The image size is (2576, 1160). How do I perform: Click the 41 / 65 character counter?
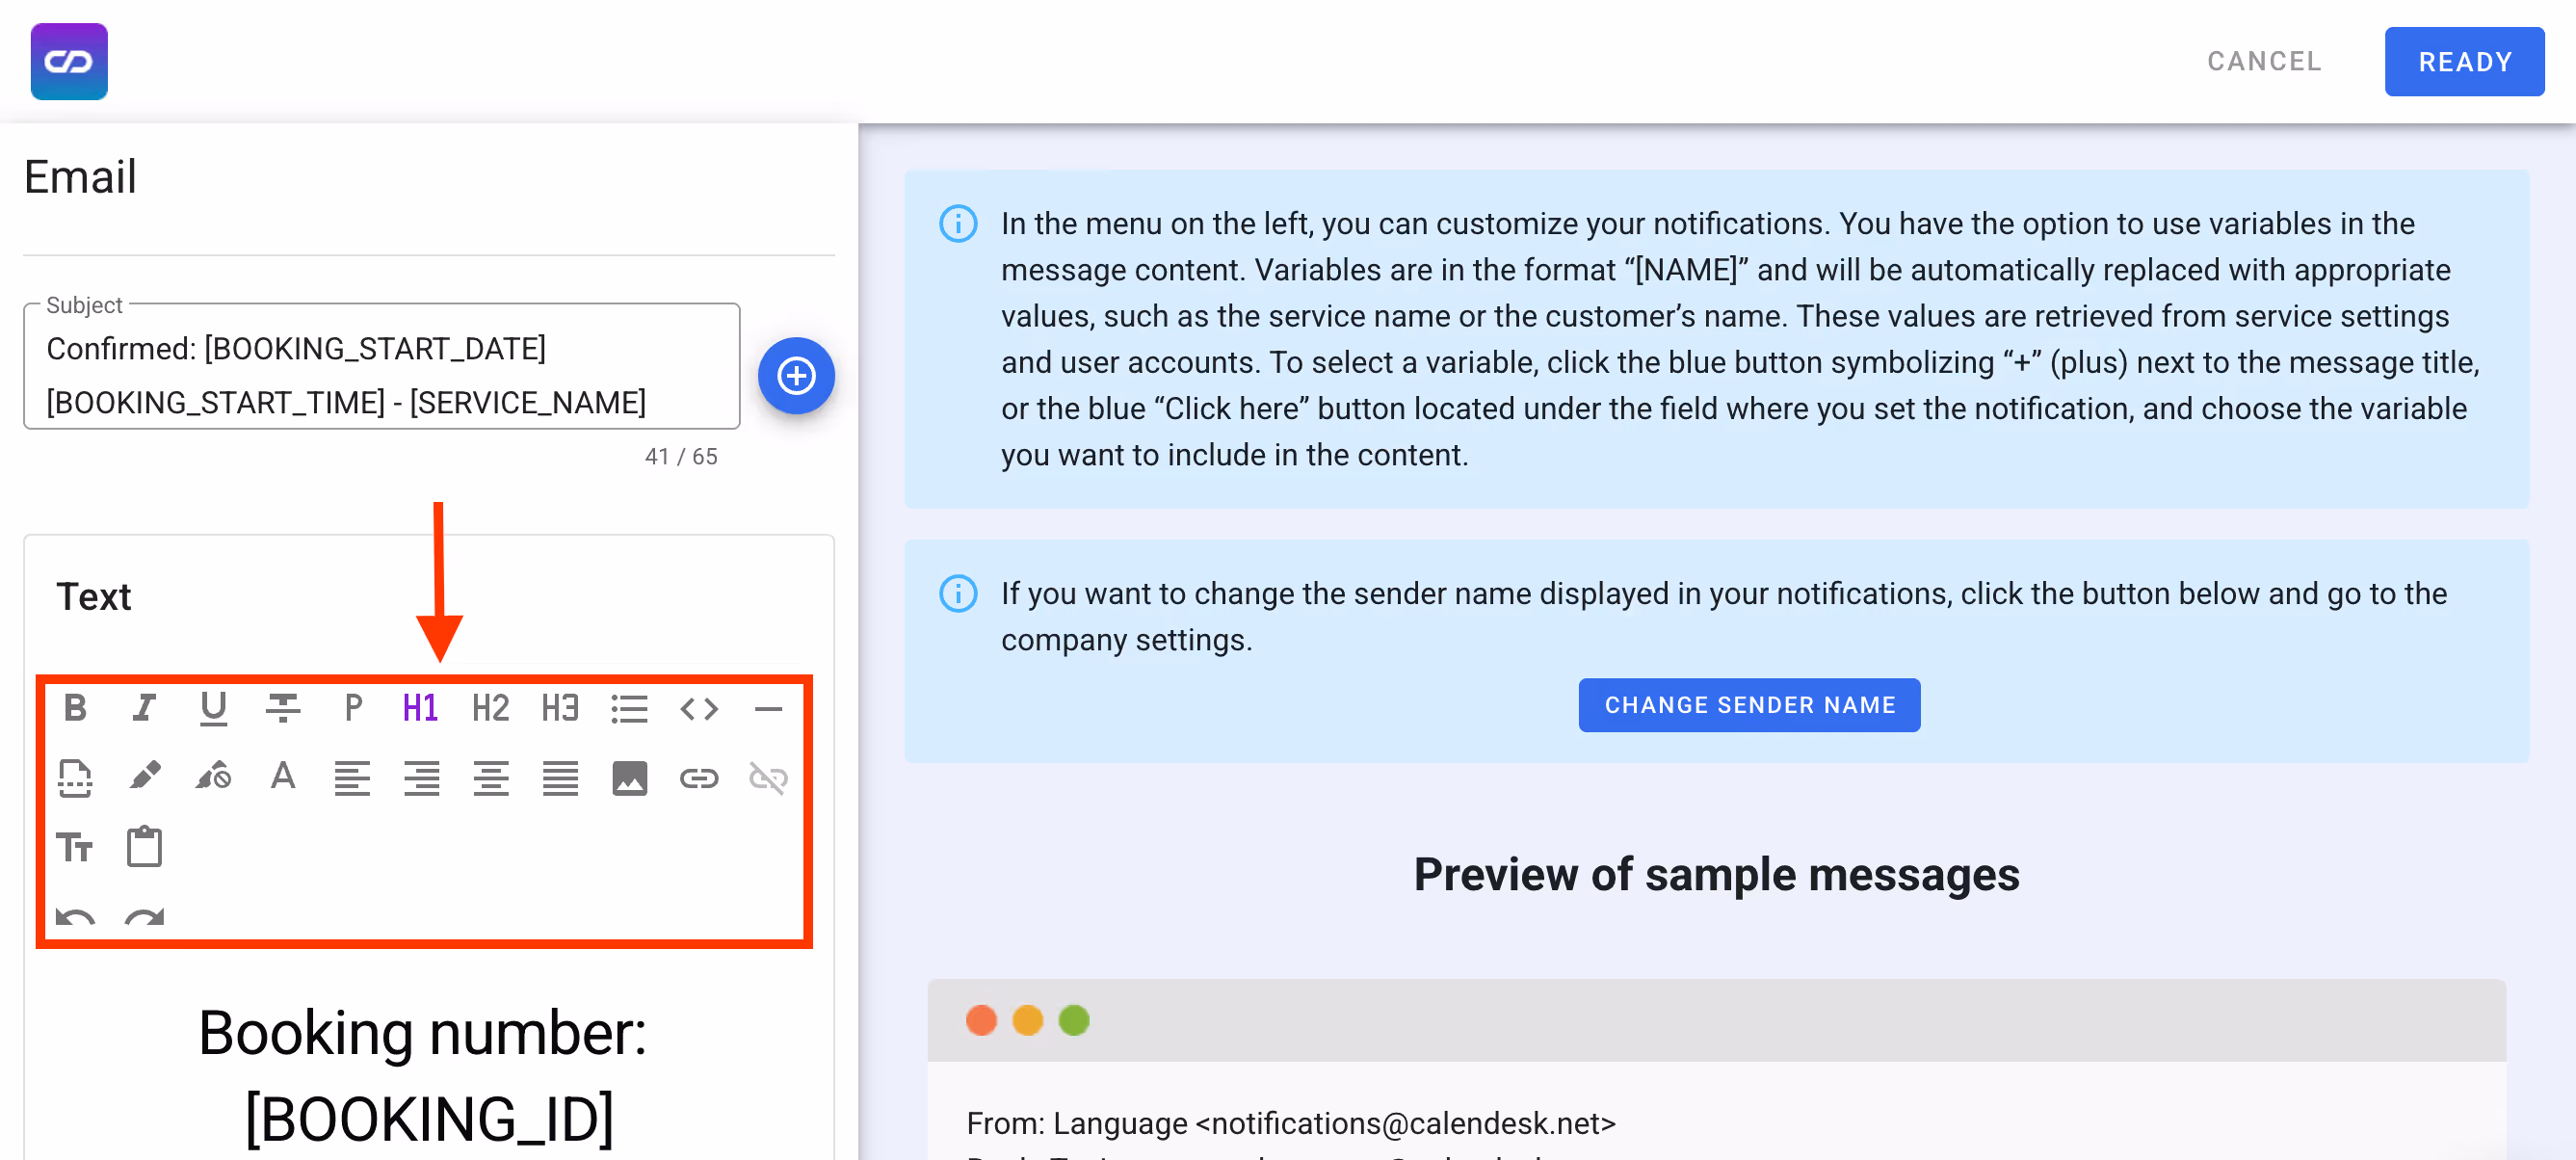pyautogui.click(x=681, y=456)
